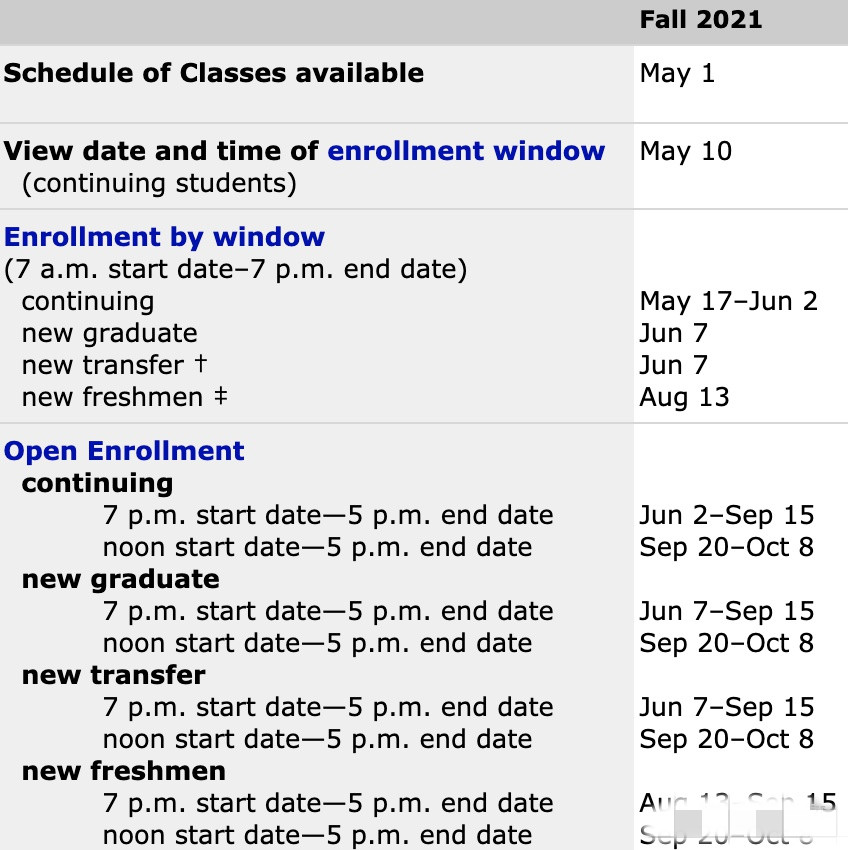
Task: Select the May 10 date cell
Action: click(686, 151)
